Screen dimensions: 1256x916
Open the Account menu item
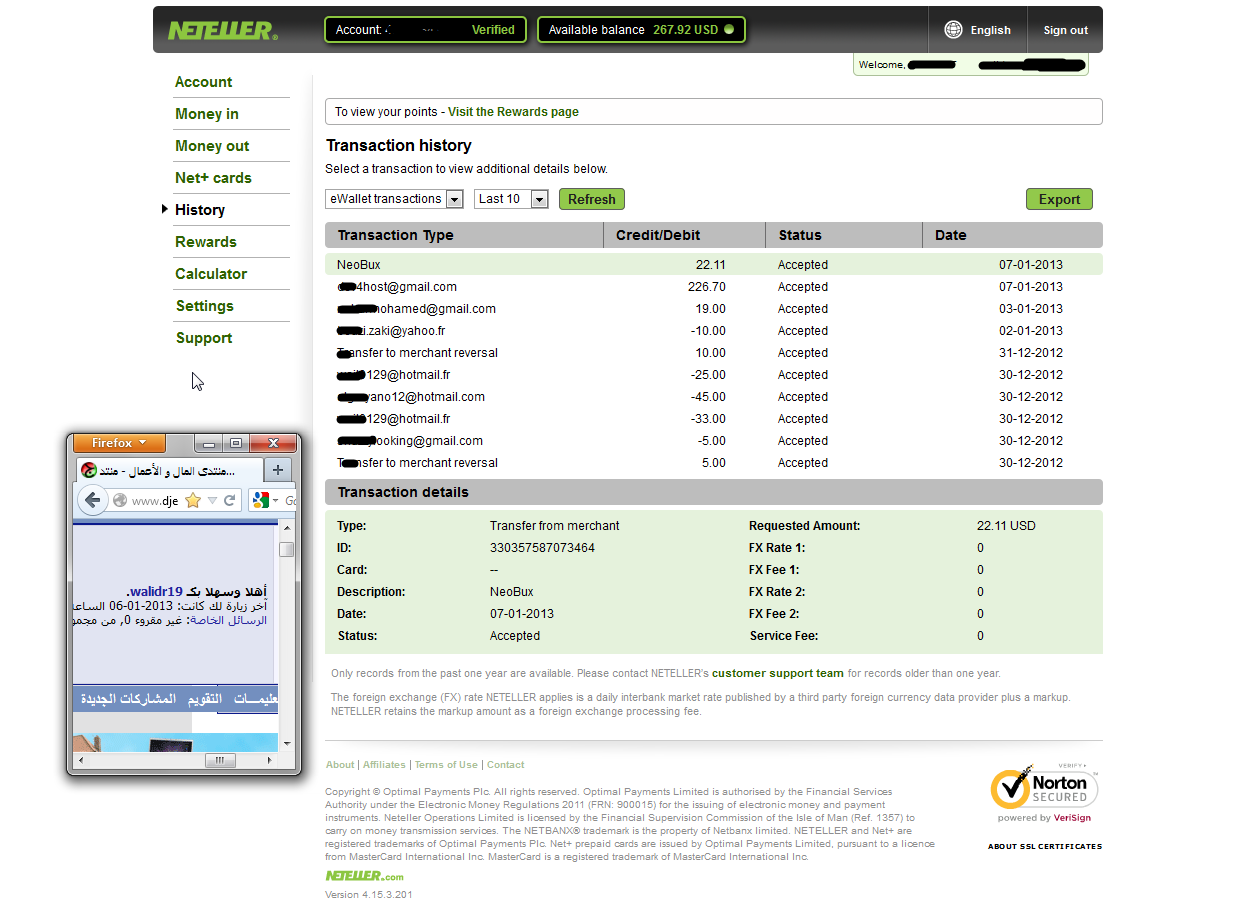[204, 82]
